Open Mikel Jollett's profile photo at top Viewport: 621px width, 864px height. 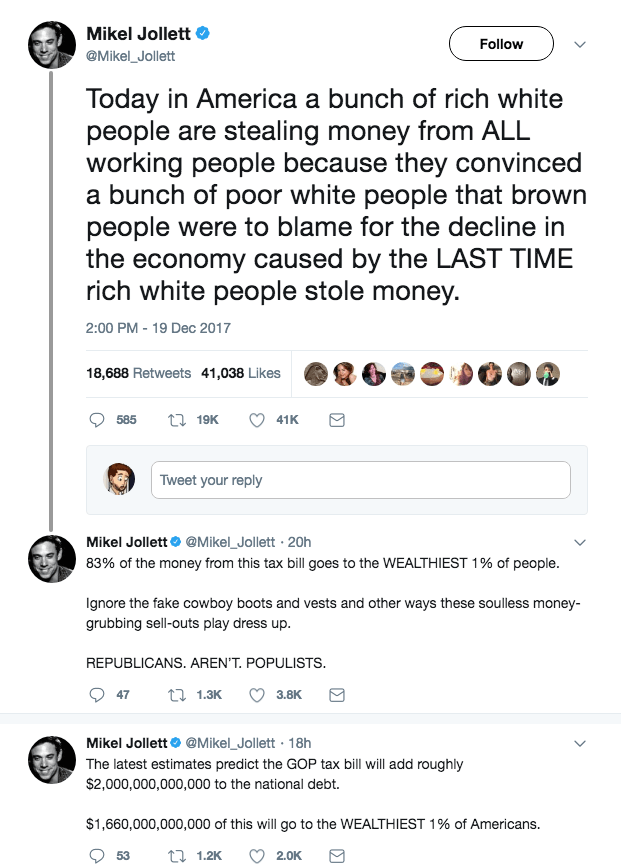(52, 44)
